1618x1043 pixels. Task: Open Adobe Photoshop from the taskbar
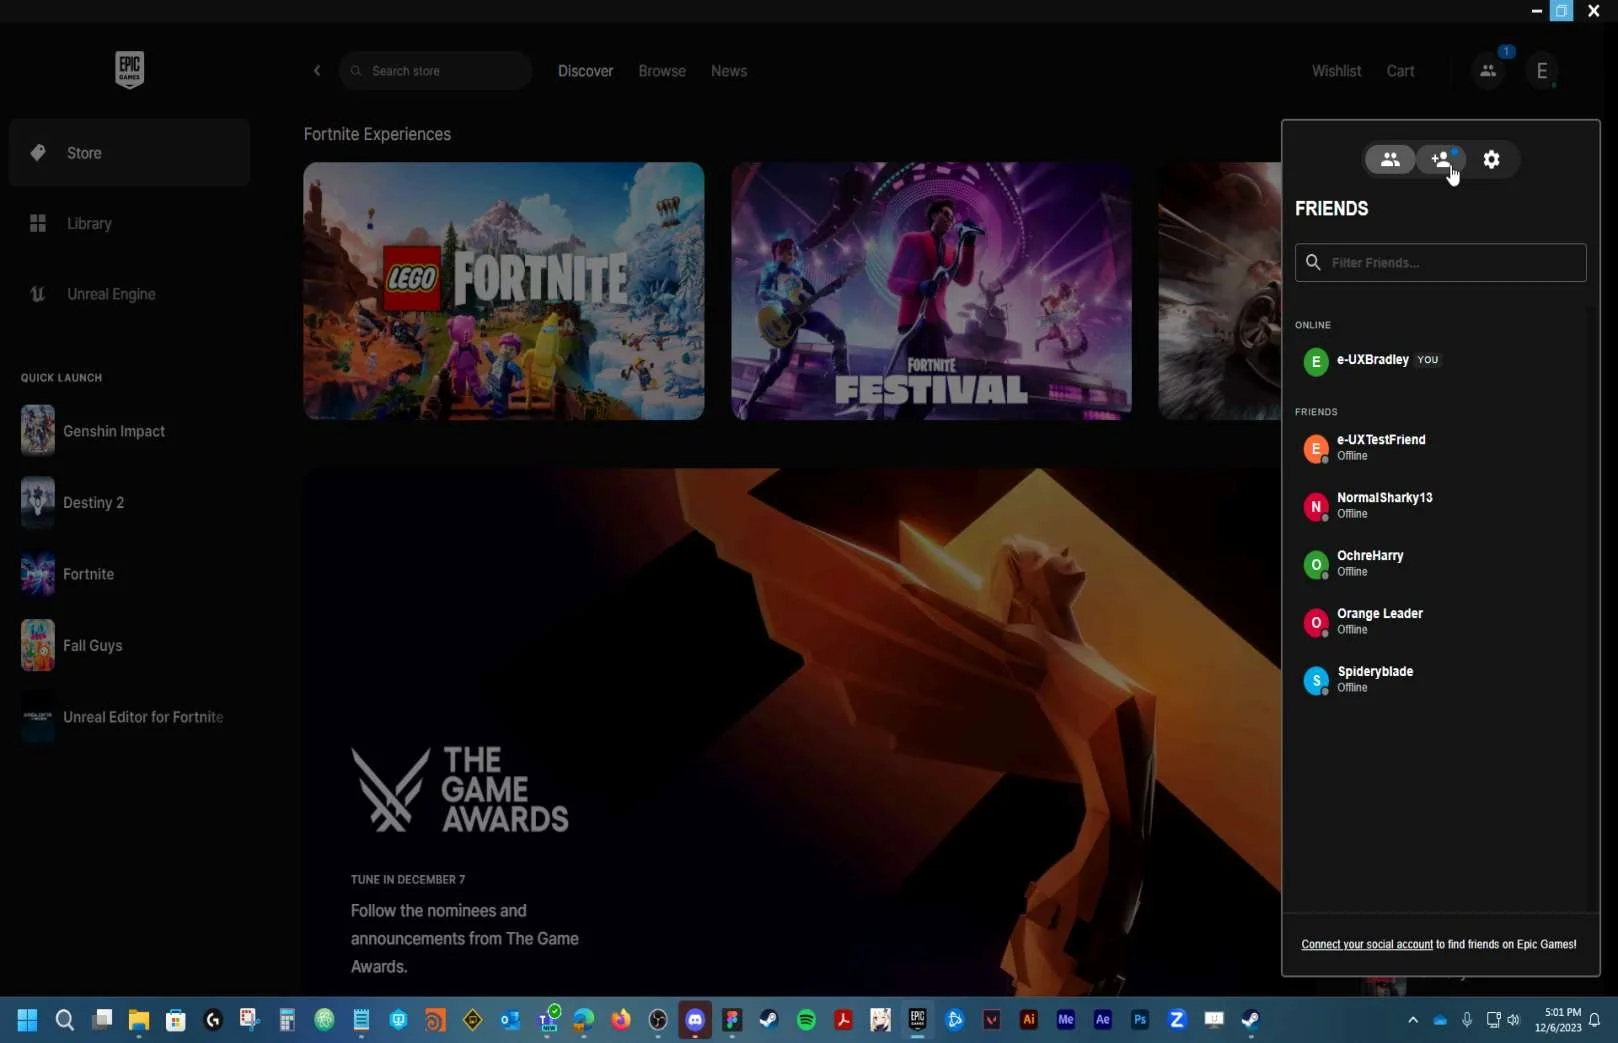(x=1139, y=1020)
